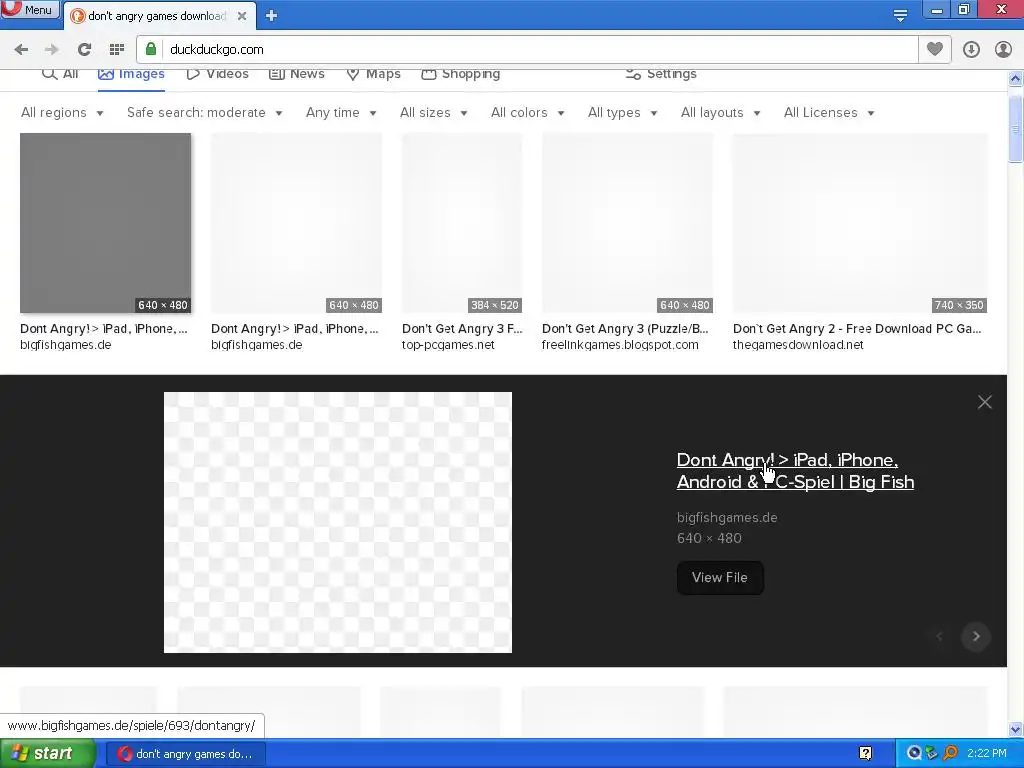Open downloads arrow icon in toolbar

(x=971, y=50)
